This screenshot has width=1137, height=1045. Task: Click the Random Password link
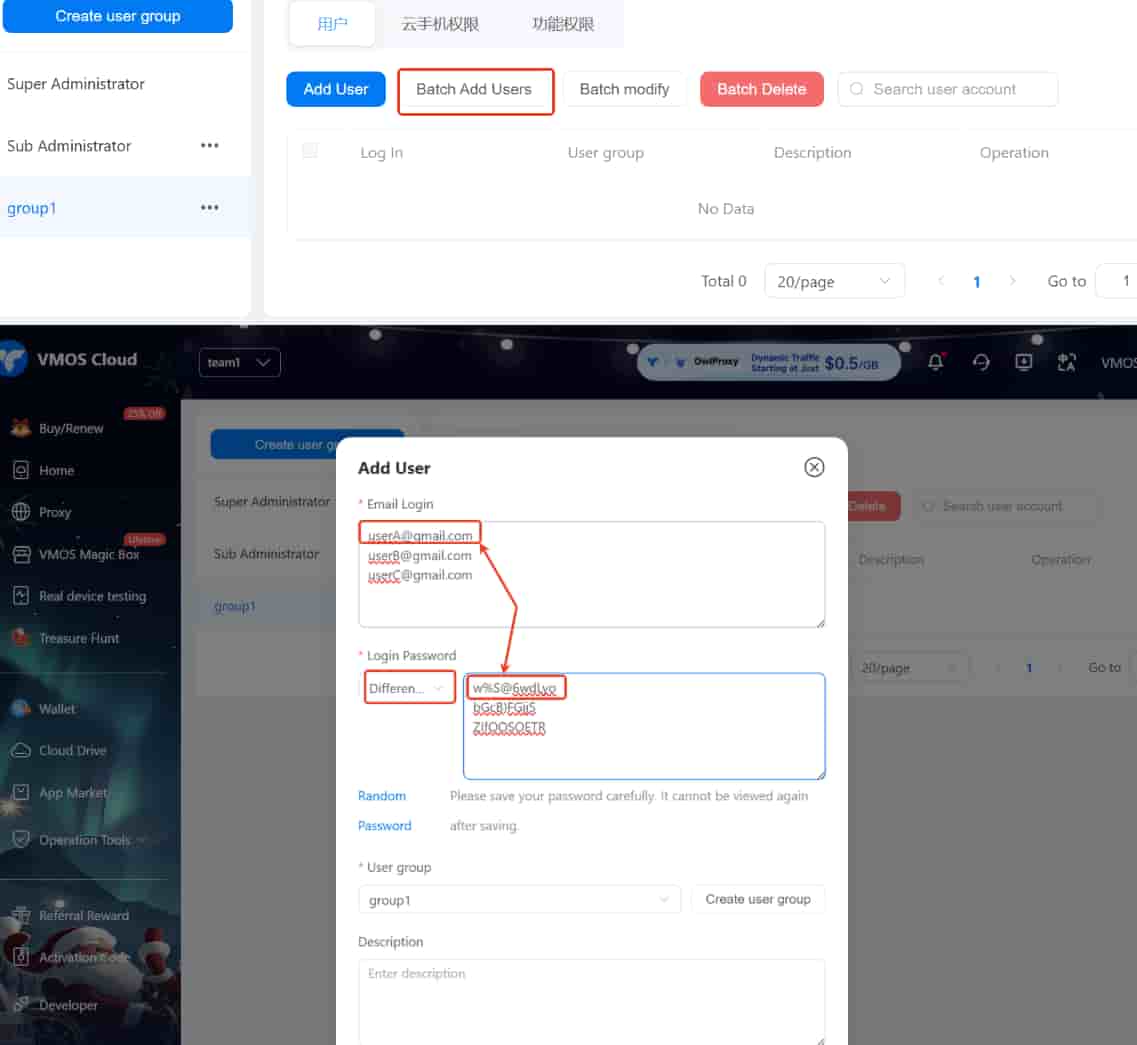pyautogui.click(x=384, y=810)
